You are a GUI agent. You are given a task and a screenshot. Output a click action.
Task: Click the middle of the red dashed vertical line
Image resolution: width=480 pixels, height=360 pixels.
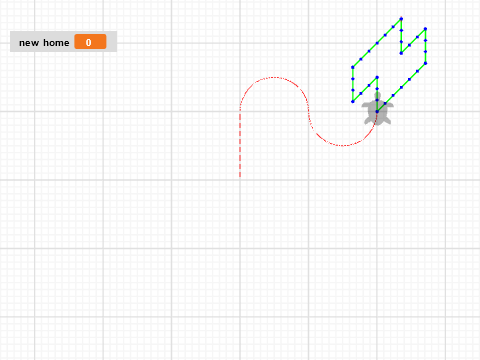coord(240,144)
